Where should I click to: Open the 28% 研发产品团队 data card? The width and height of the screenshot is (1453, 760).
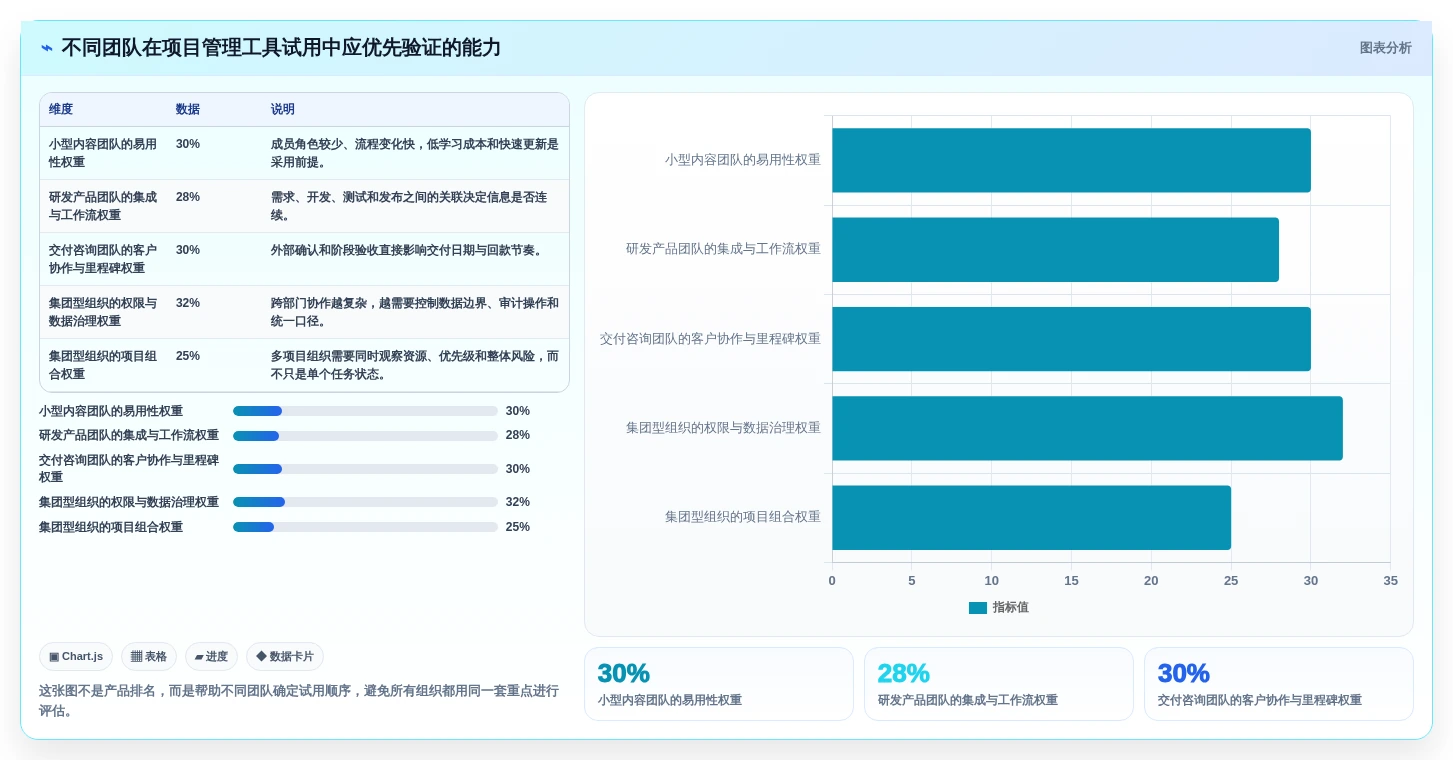coord(999,684)
